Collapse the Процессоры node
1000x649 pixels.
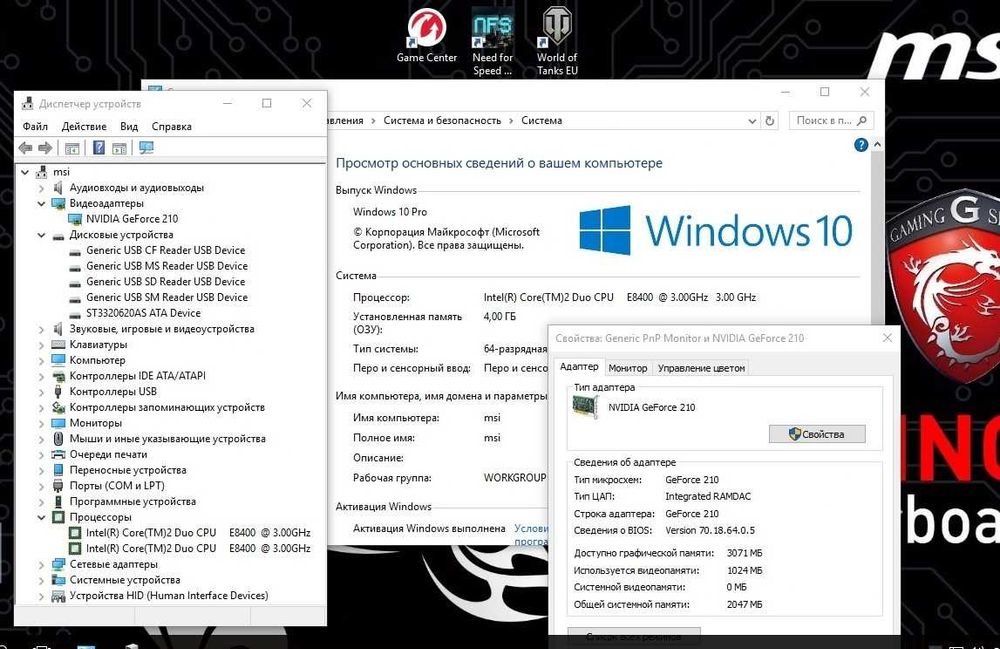pyautogui.click(x=41, y=517)
